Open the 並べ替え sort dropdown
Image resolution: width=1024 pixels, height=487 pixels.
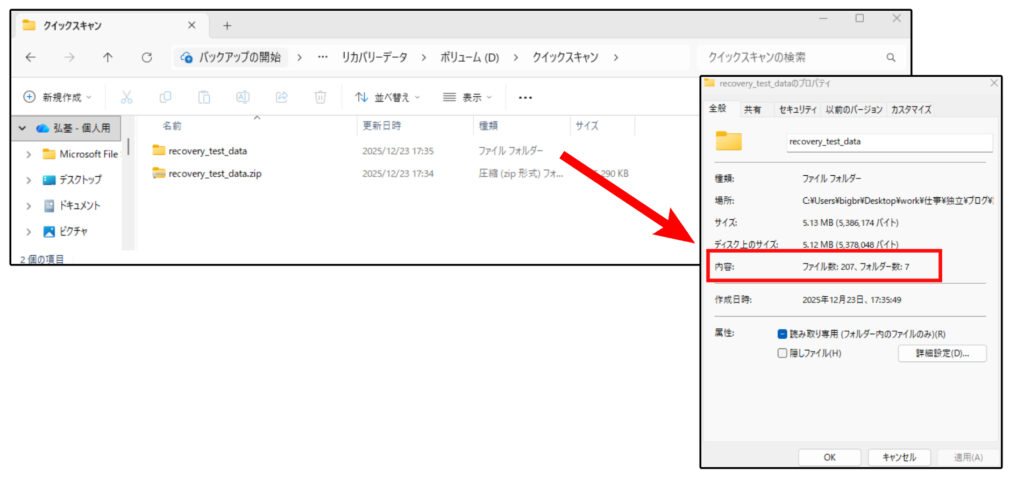click(x=388, y=97)
